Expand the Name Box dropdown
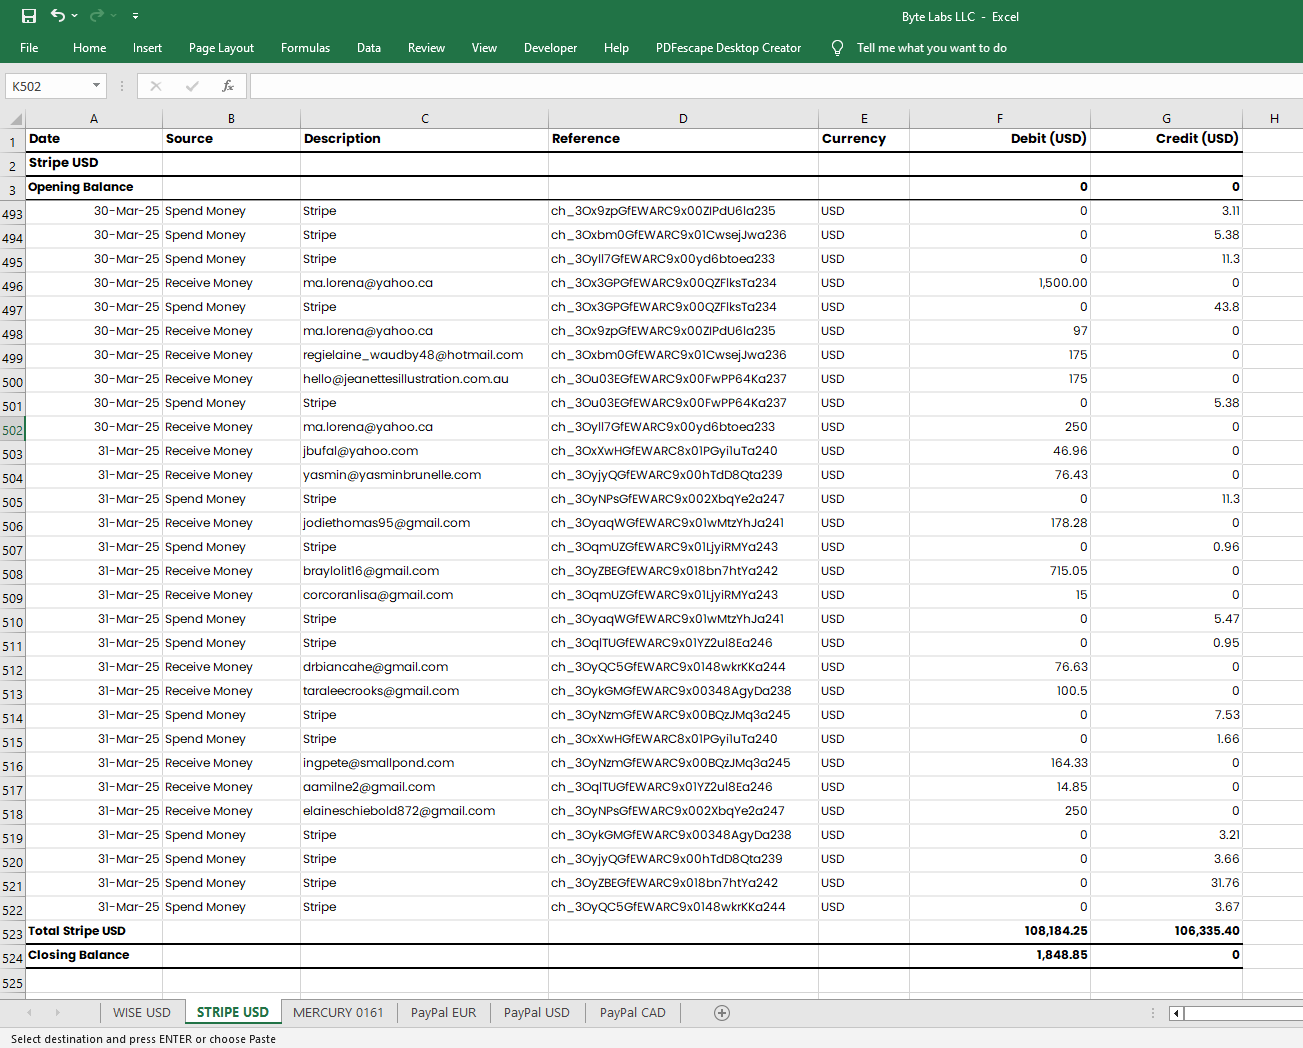The height and width of the screenshot is (1048, 1303). tap(96, 86)
